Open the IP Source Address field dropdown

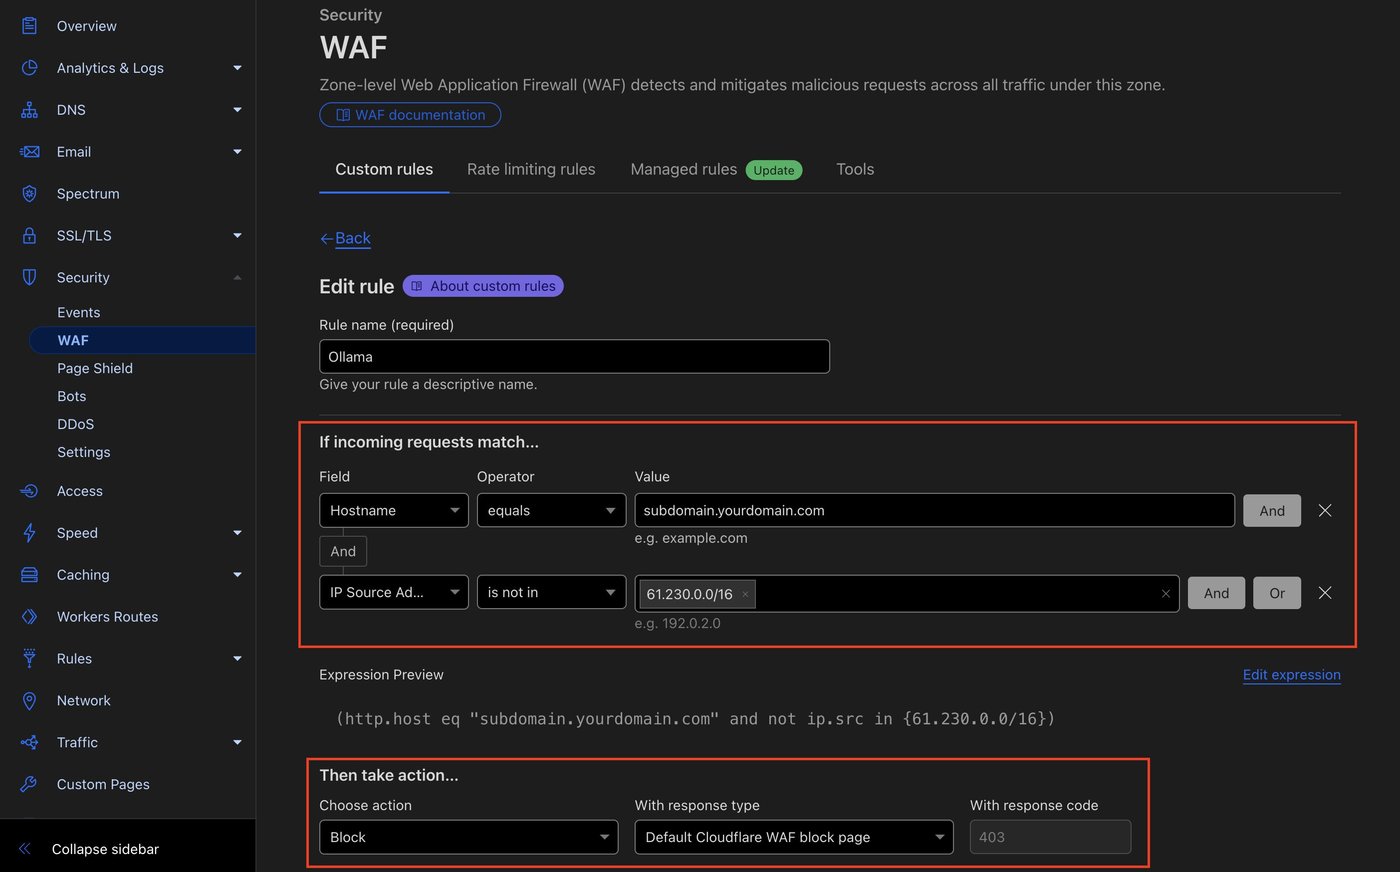[x=394, y=592]
